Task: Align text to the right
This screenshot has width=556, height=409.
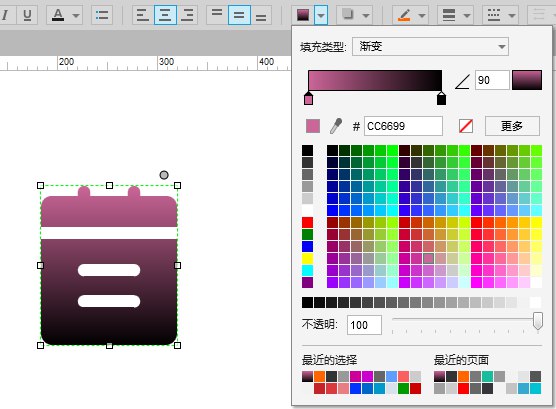Action: 187,15
